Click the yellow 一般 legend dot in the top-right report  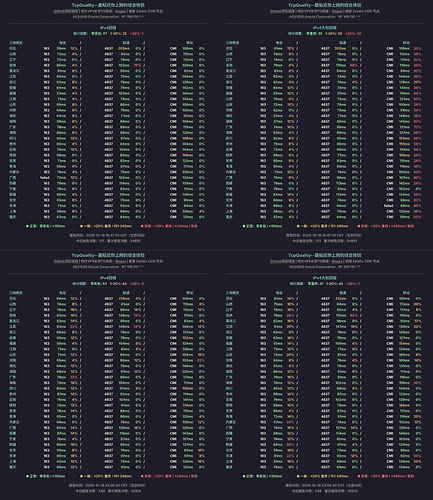point(298,226)
